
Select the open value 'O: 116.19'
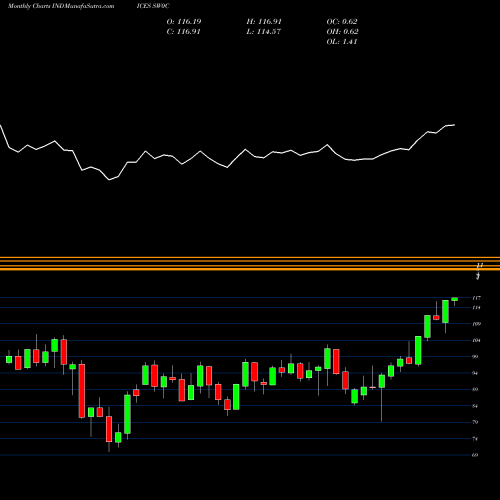tap(184, 22)
